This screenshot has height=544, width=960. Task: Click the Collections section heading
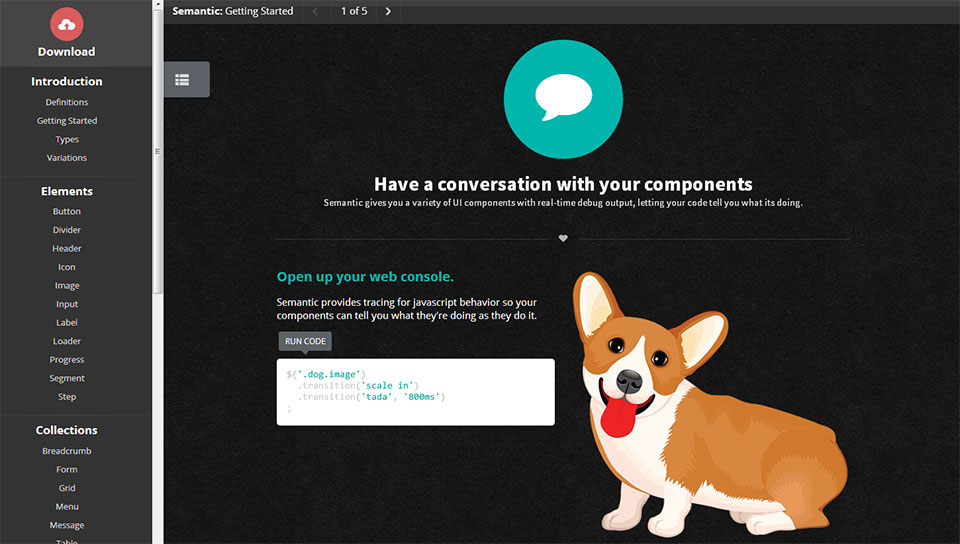pos(67,430)
